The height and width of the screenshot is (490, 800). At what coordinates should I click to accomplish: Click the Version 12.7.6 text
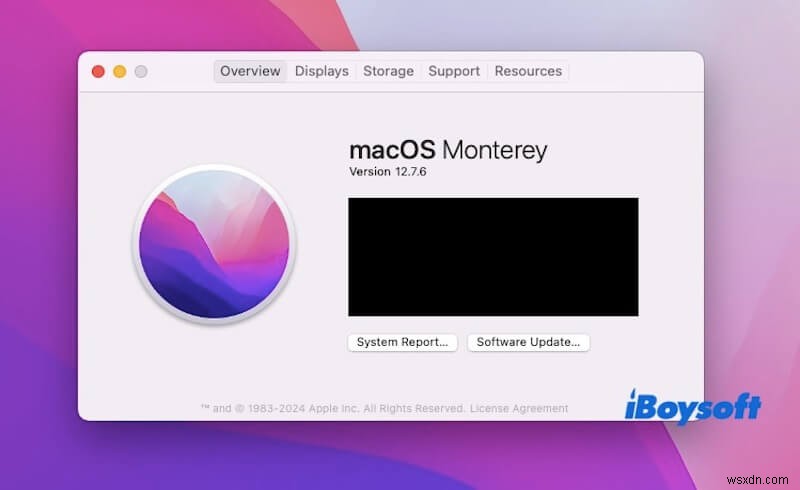(x=388, y=172)
